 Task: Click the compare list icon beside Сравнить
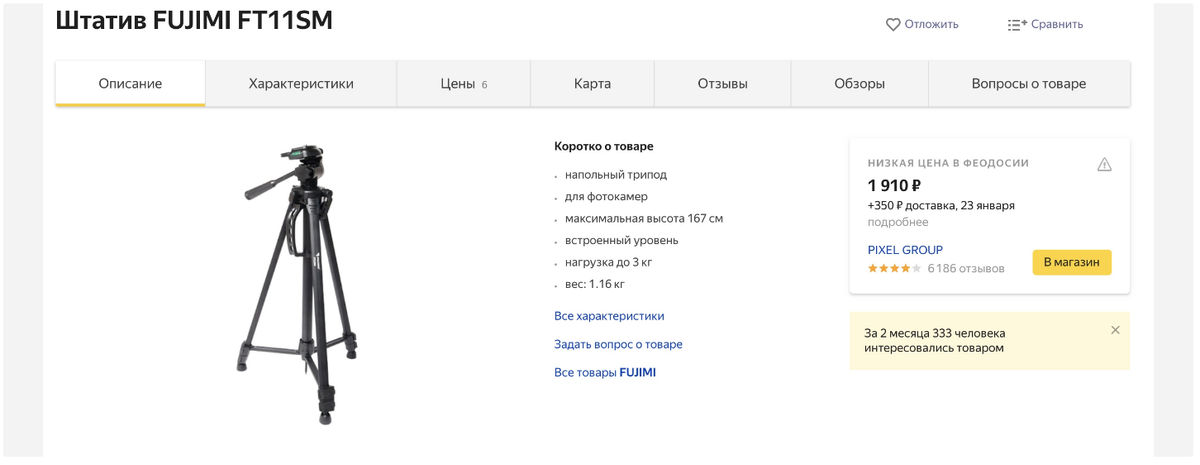click(x=1017, y=25)
